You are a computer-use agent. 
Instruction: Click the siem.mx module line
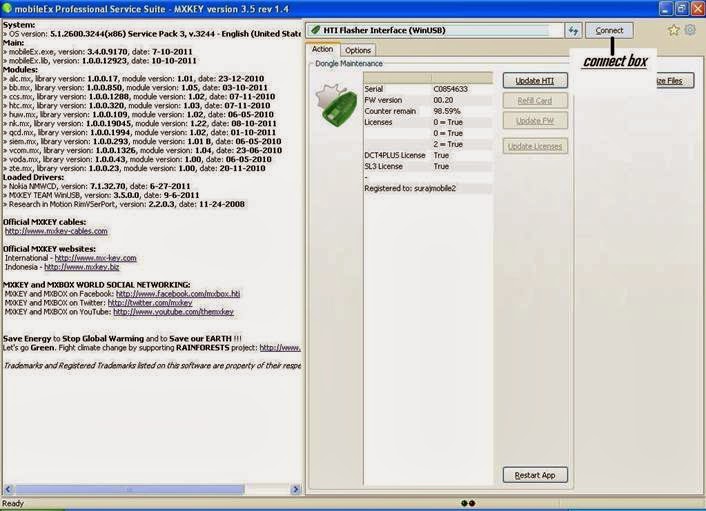142,141
